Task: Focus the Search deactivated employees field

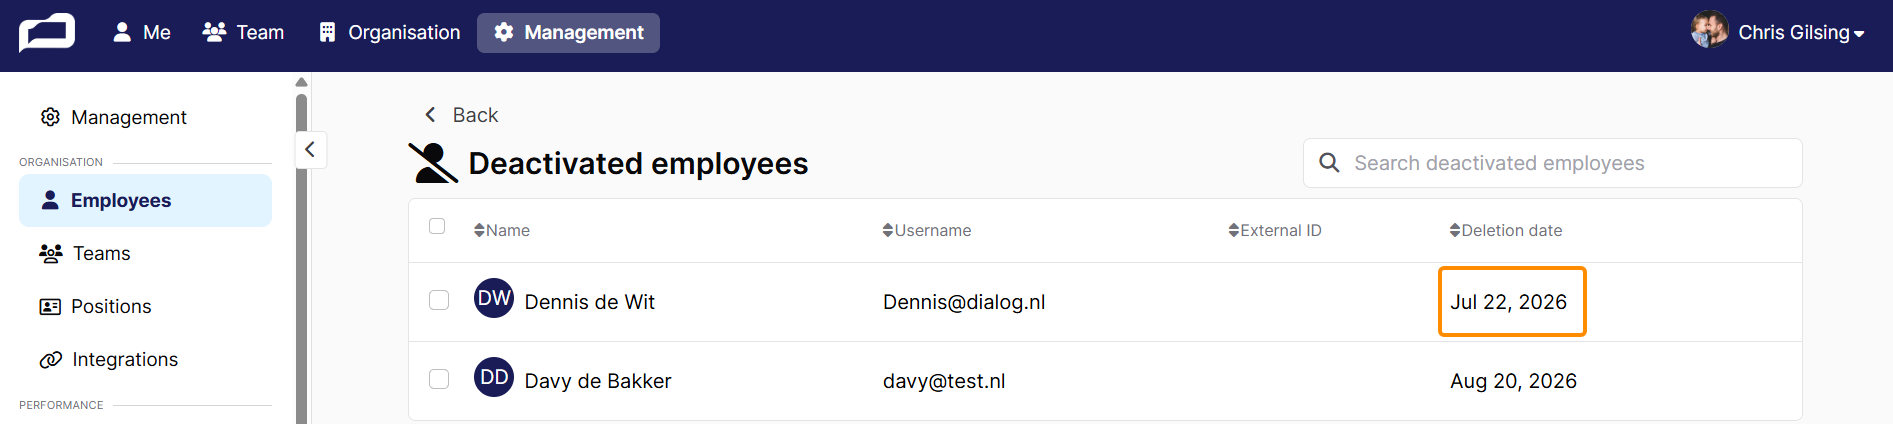Action: tap(1552, 163)
